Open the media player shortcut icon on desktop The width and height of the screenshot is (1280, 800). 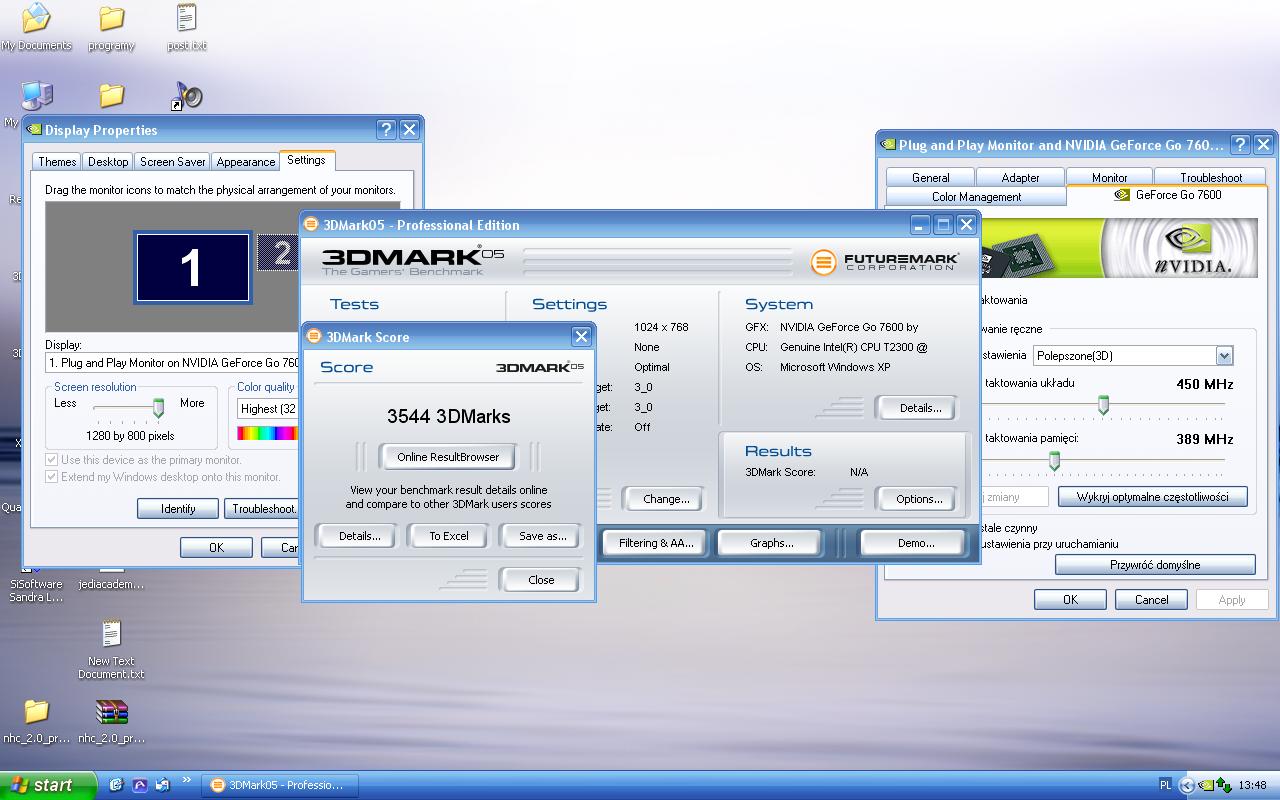[186, 95]
